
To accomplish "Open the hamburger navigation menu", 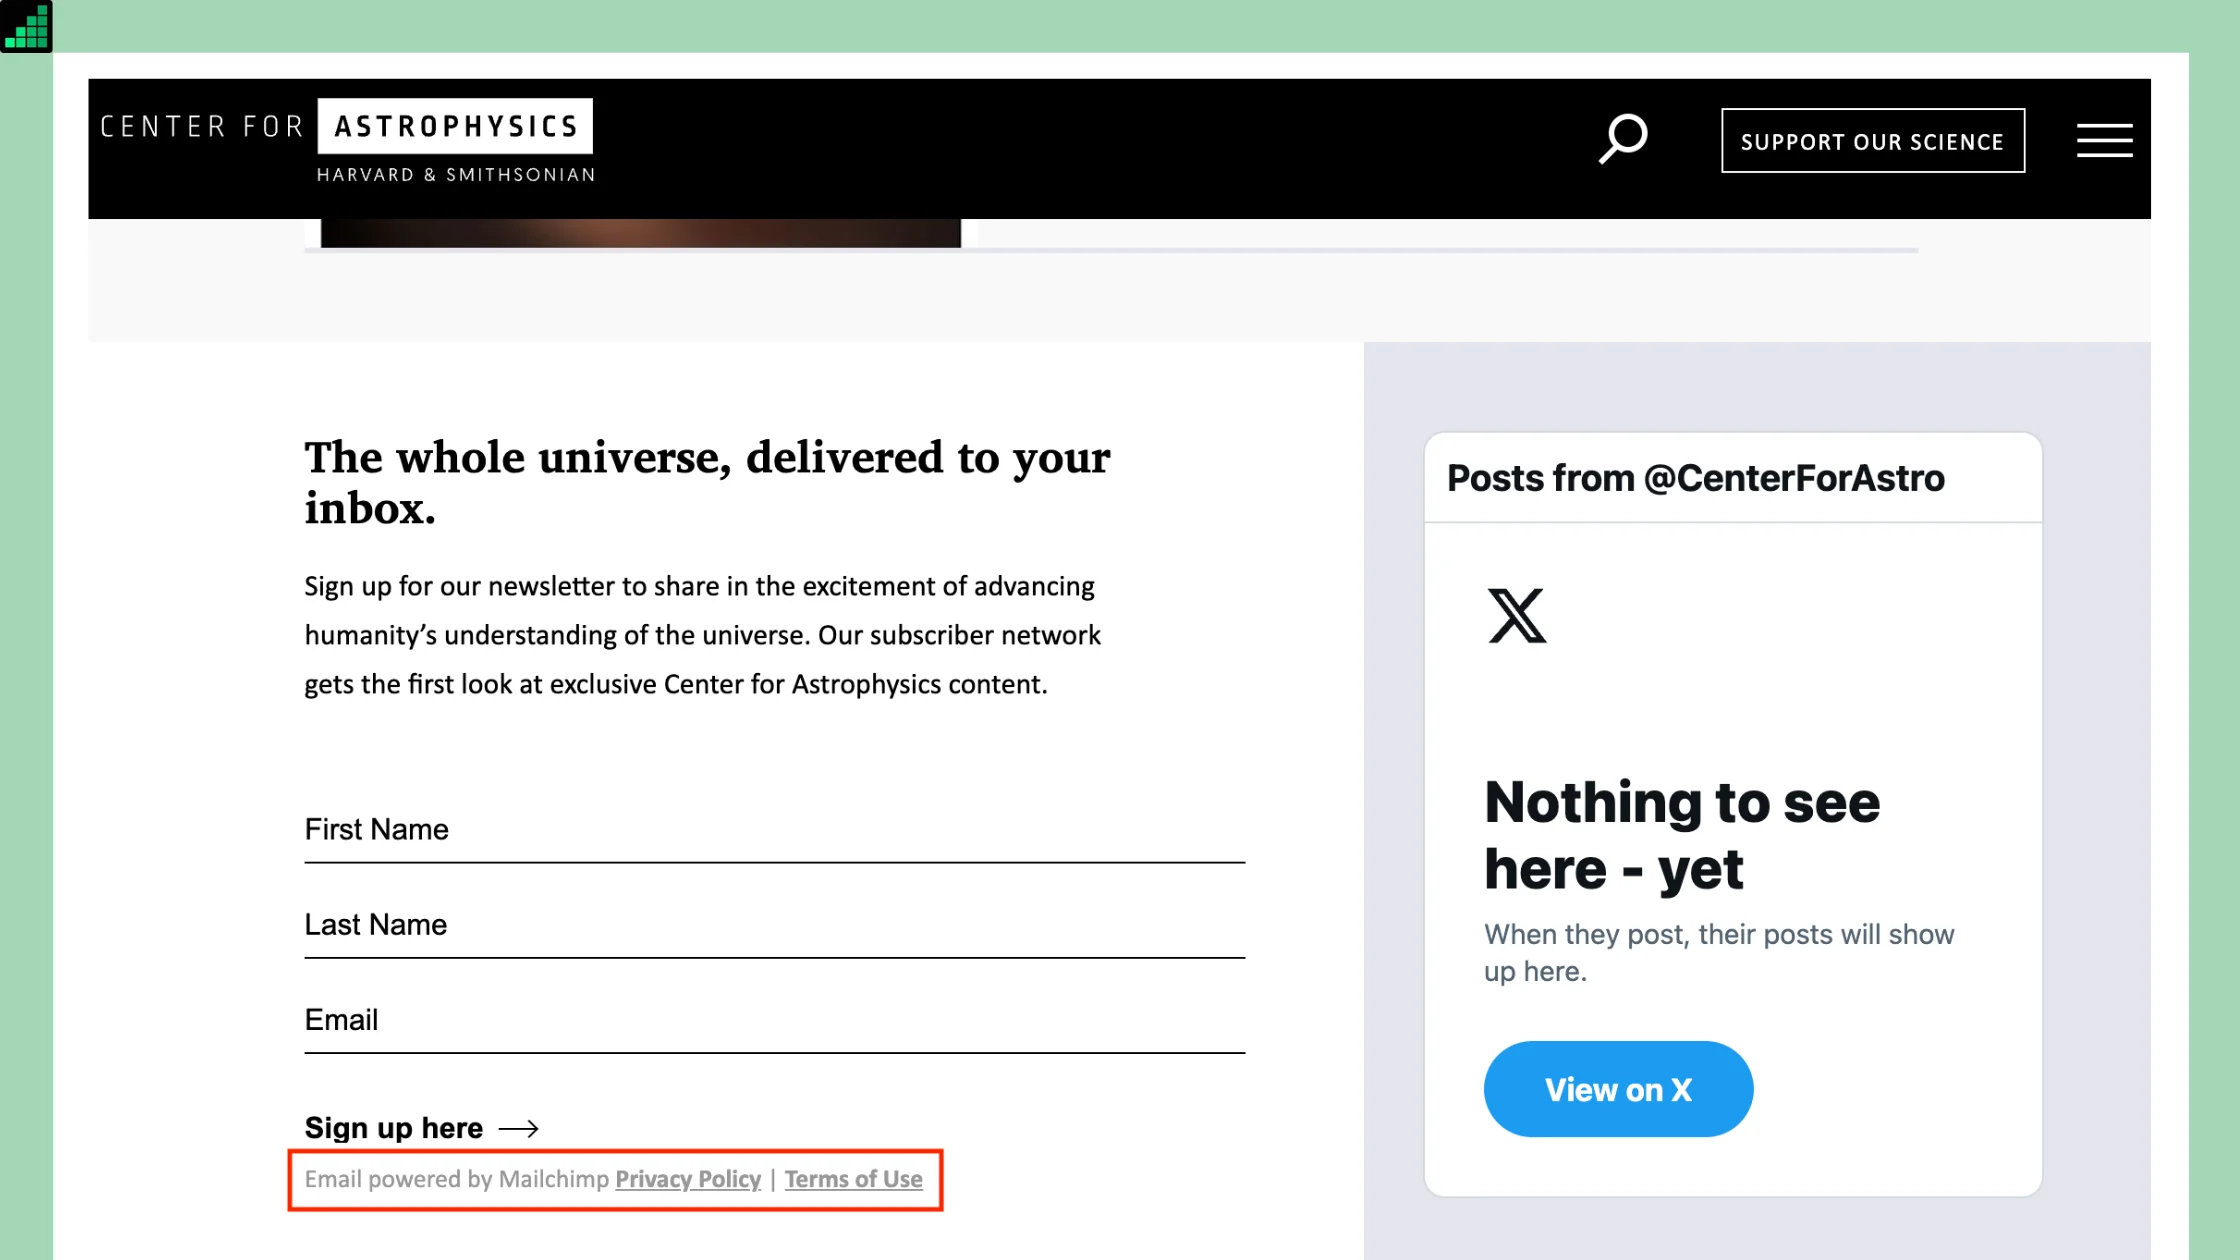I will [x=2104, y=140].
